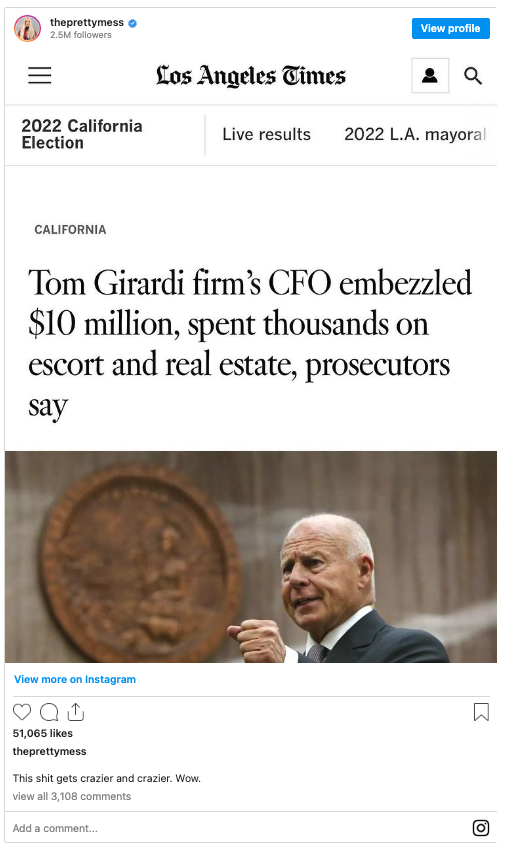Open the Tom Girardi article headline
506x851 pixels.
coord(250,344)
